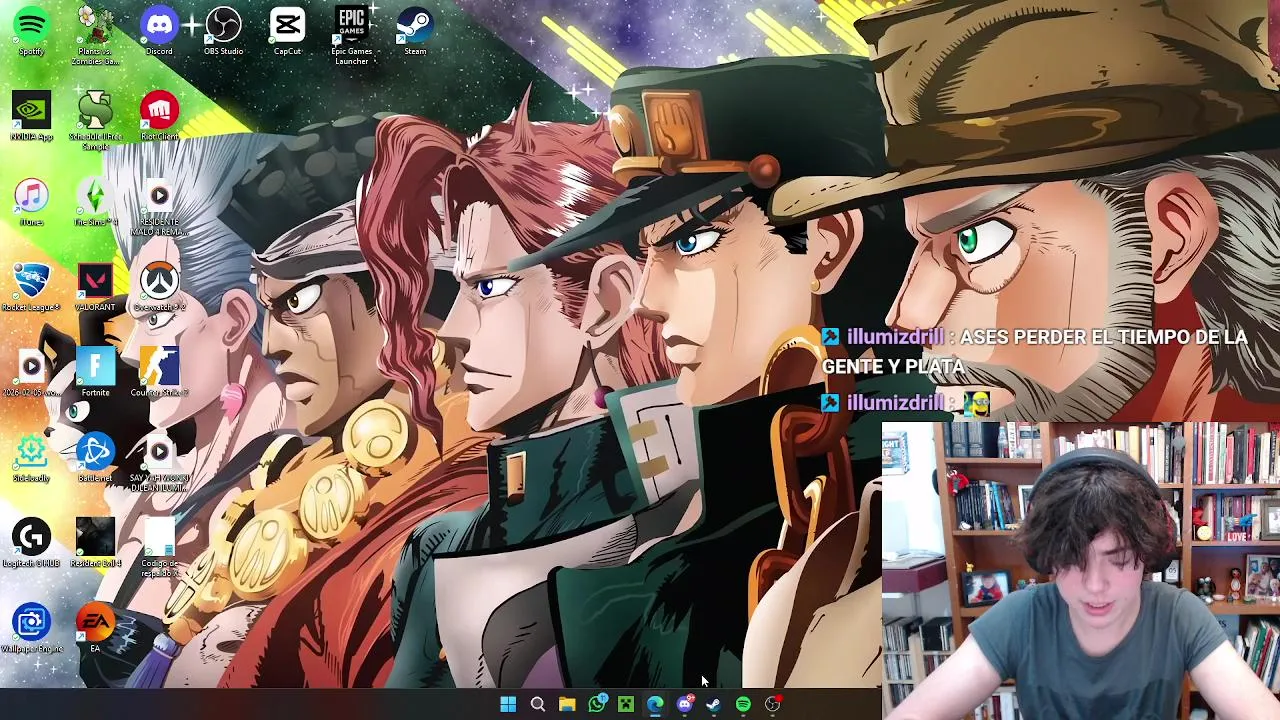Viewport: 1280px width, 720px height.
Task: Select the Codigo de respaldo text file
Action: (159, 548)
